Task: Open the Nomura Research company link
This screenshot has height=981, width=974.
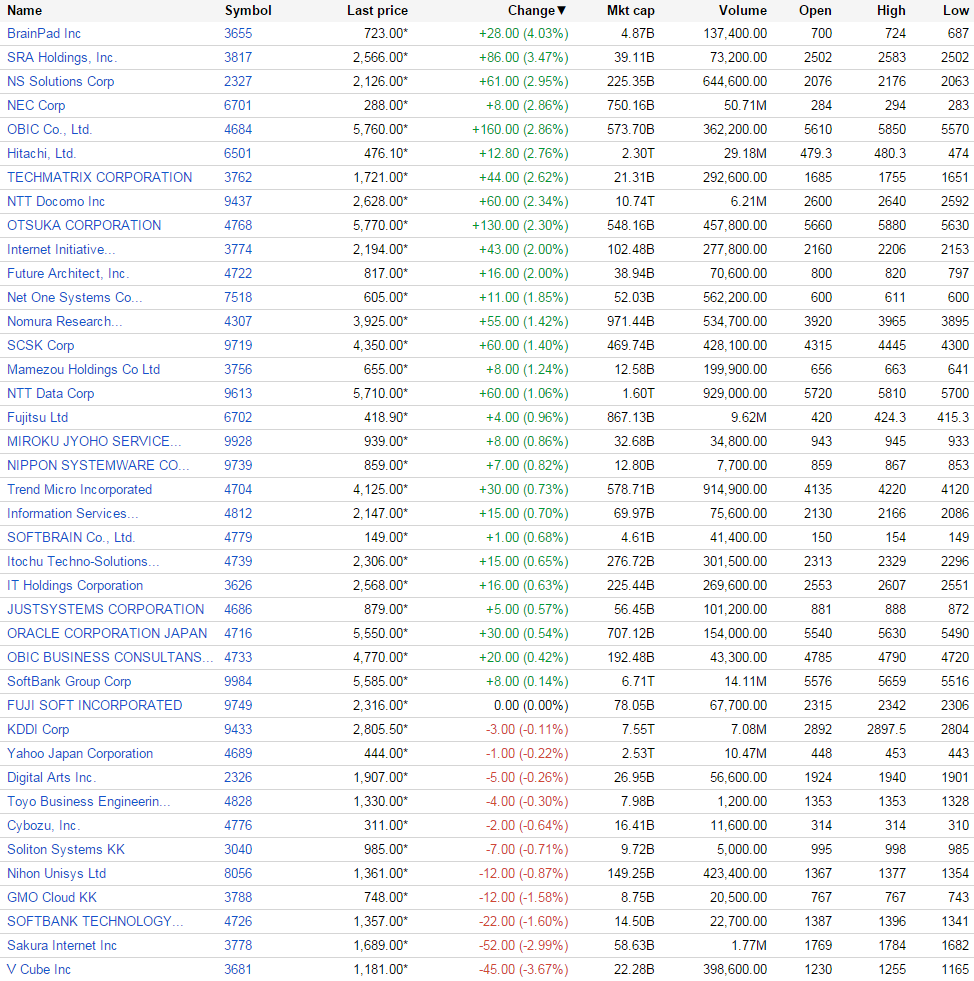Action: (x=64, y=321)
